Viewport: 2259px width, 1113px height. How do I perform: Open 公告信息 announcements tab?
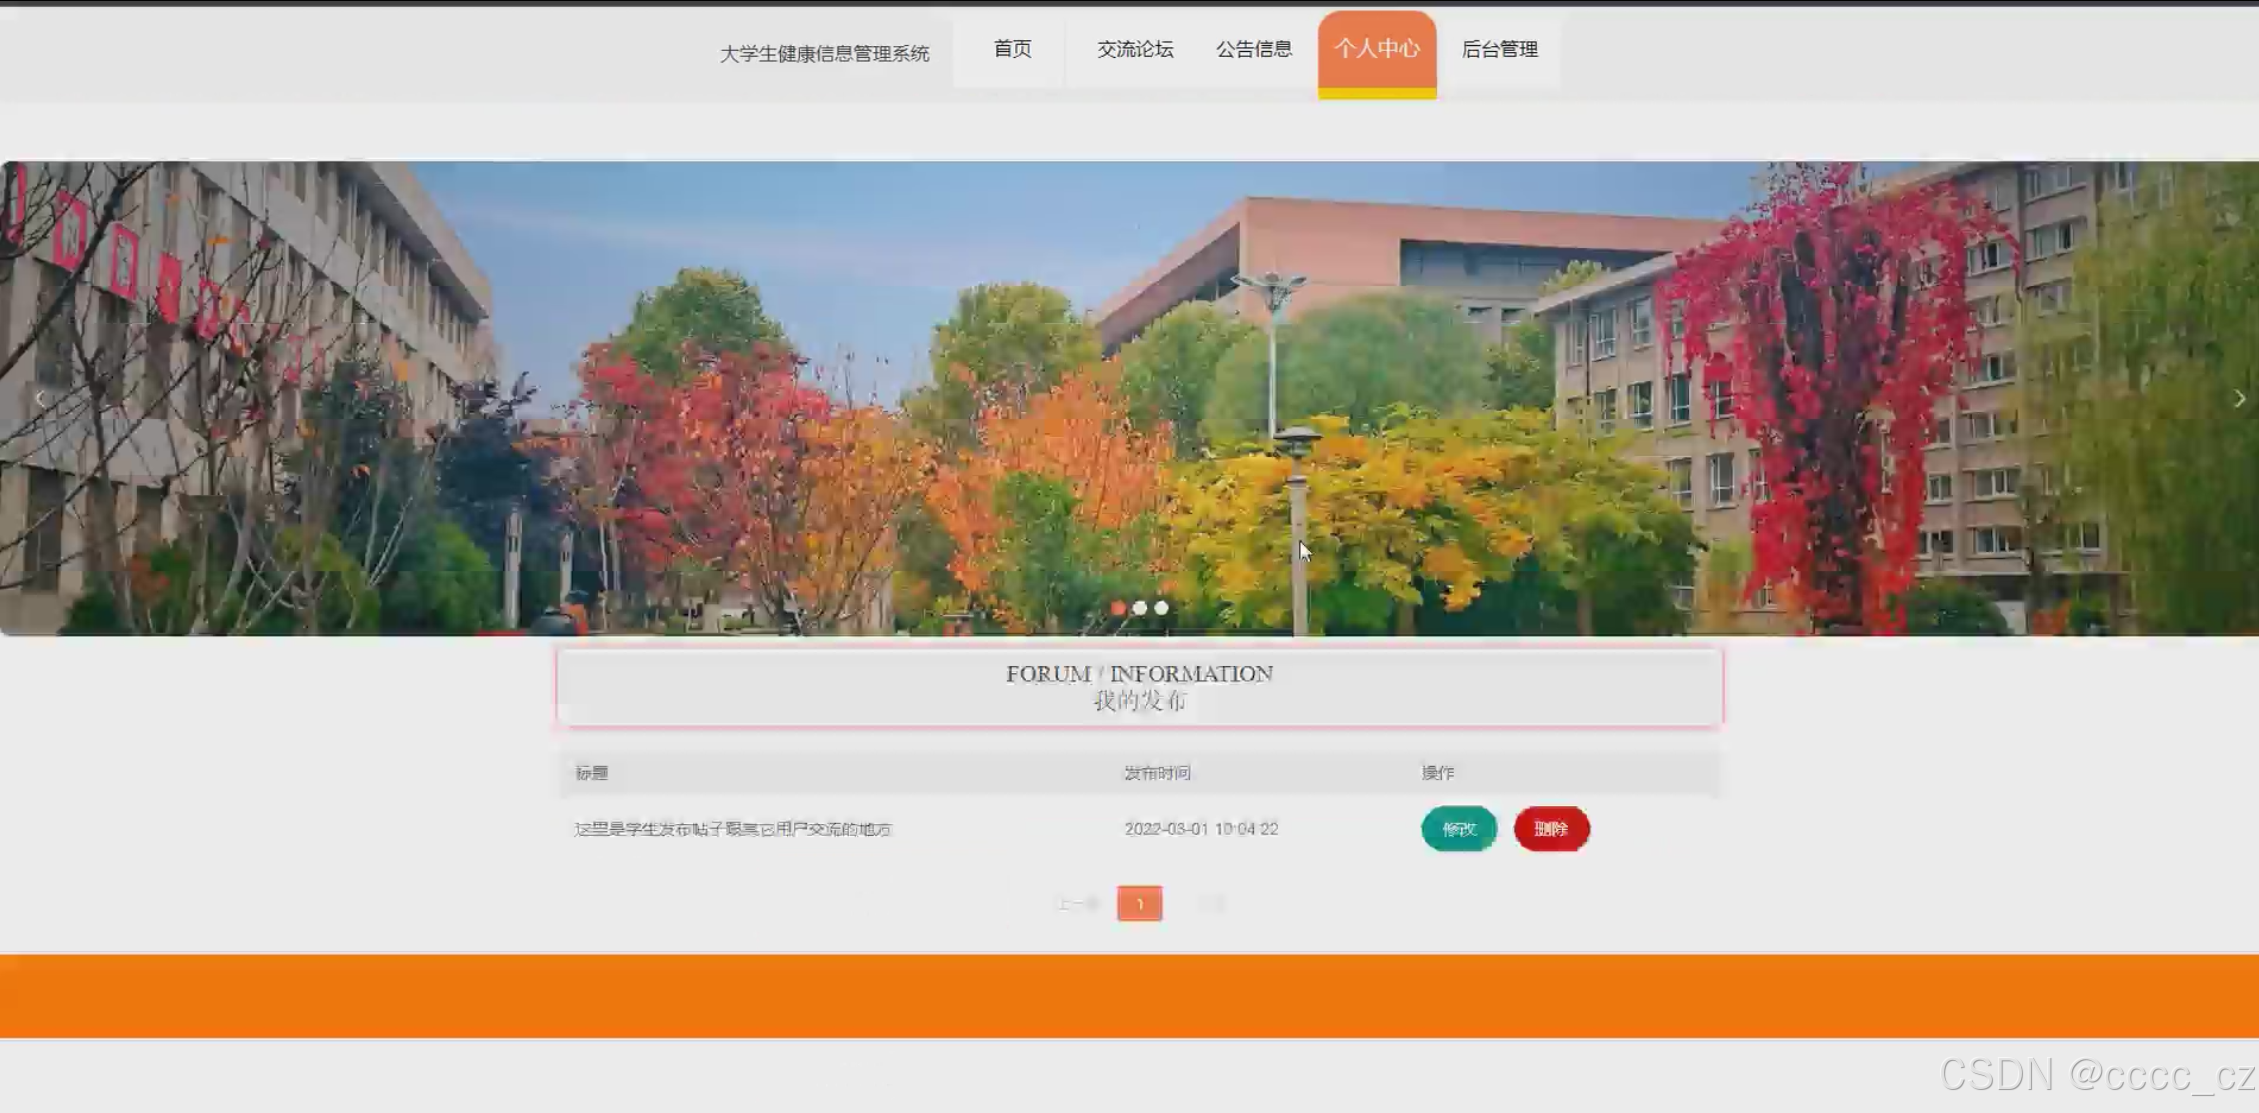[x=1254, y=49]
